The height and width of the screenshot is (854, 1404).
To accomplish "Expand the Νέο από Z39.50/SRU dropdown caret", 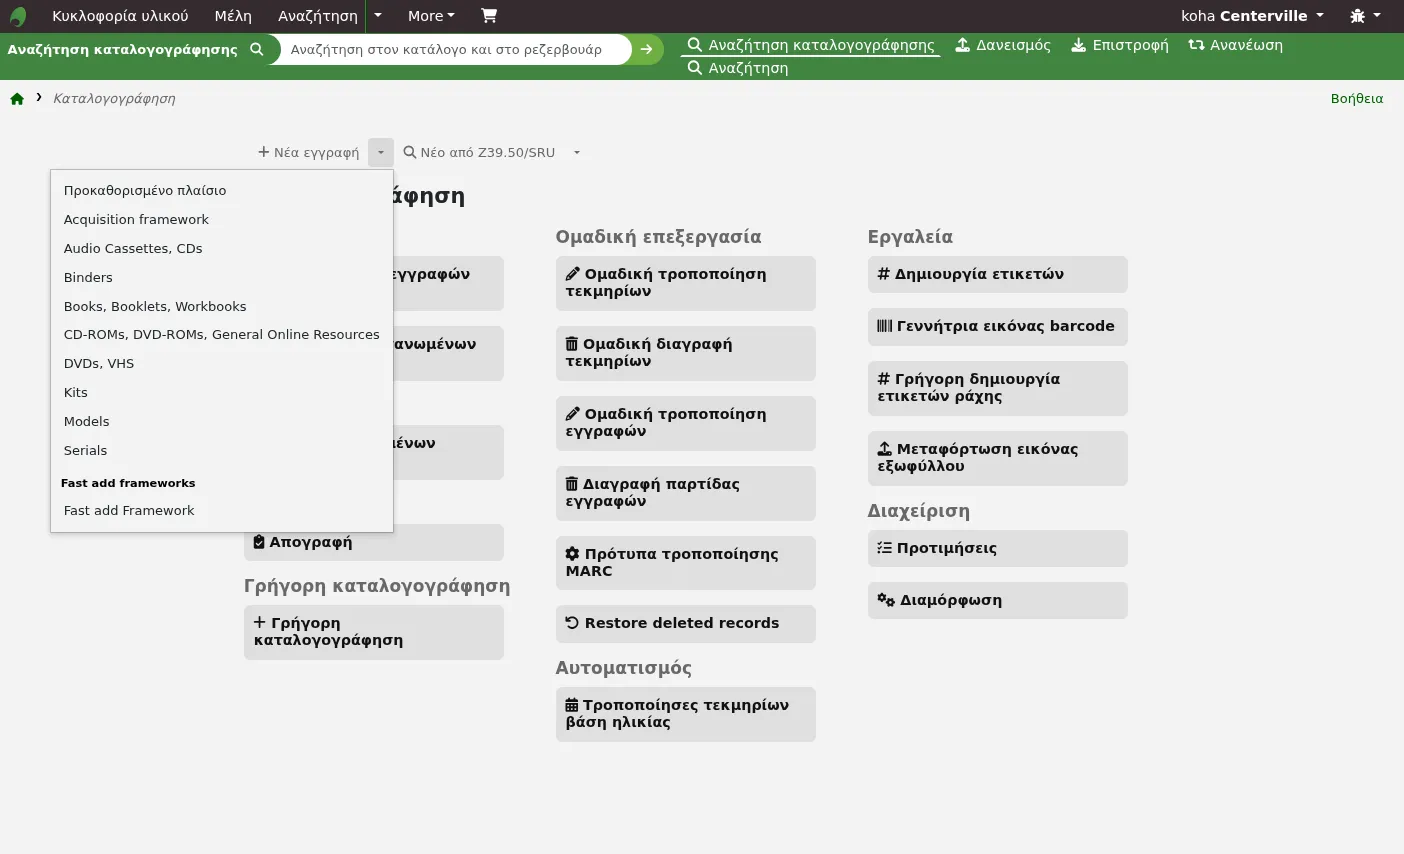I will coord(576,153).
